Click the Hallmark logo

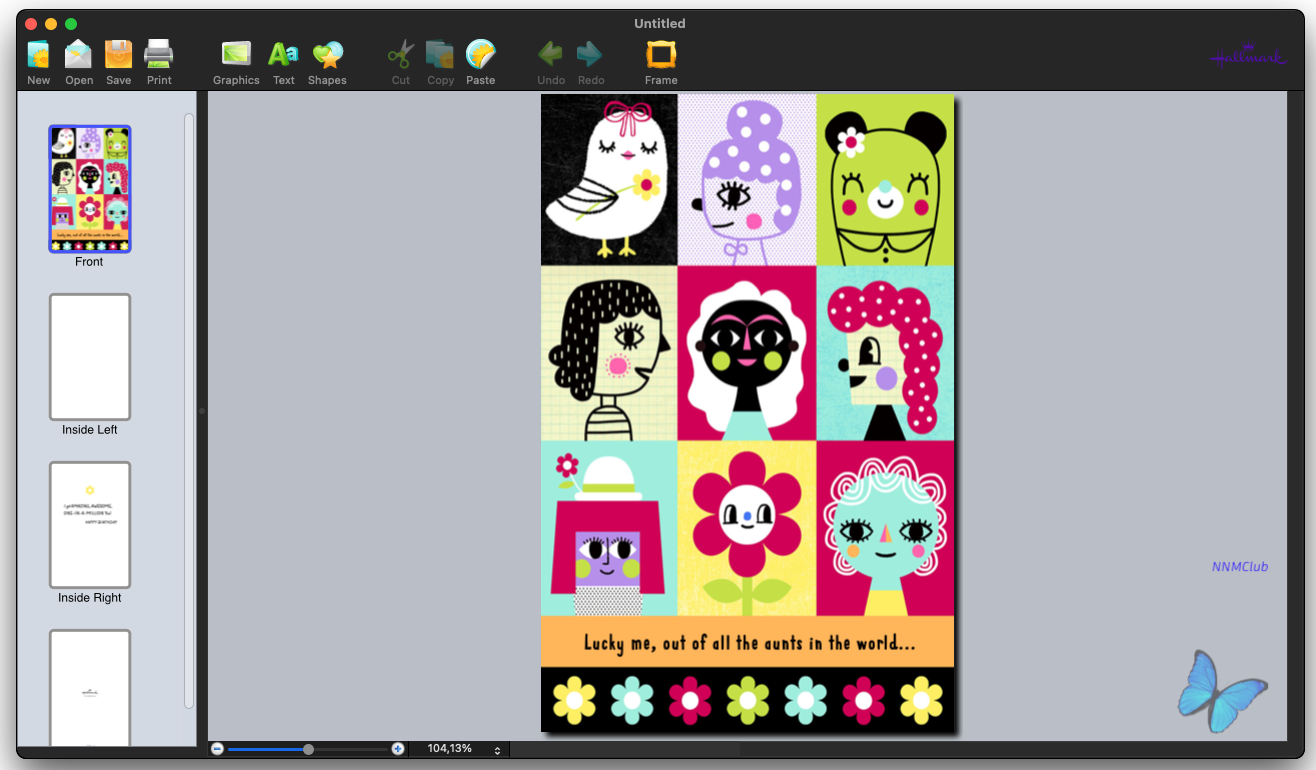coord(1246,56)
